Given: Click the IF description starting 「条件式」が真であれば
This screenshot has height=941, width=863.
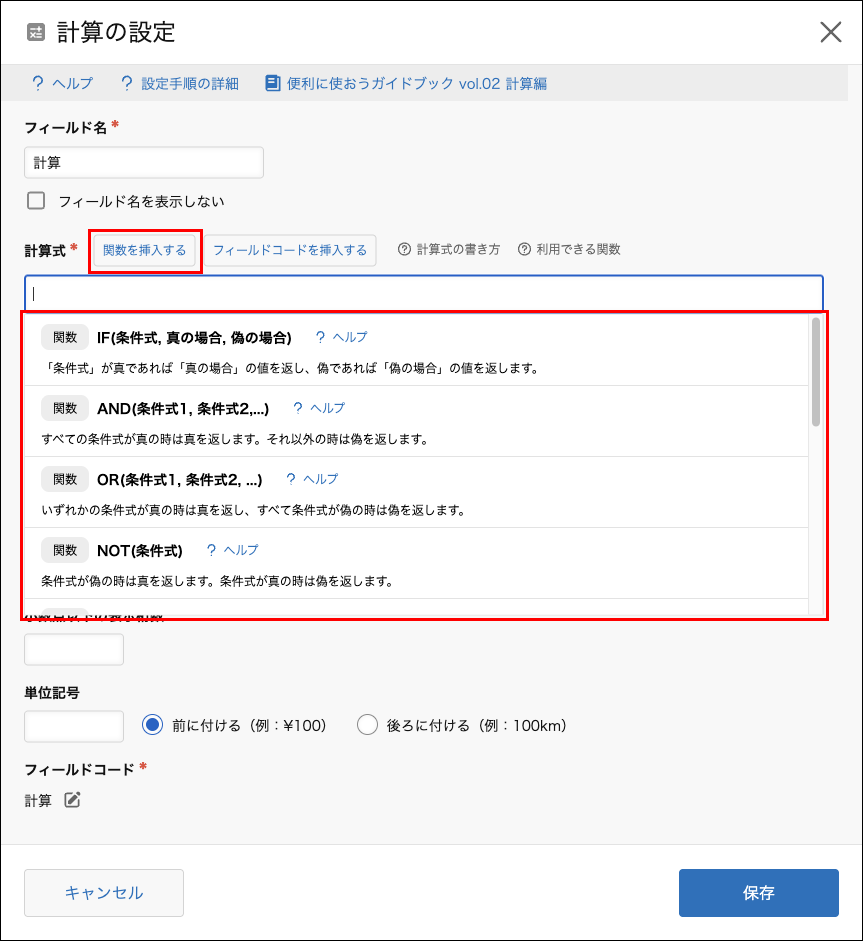Looking at the screenshot, I should [x=290, y=368].
